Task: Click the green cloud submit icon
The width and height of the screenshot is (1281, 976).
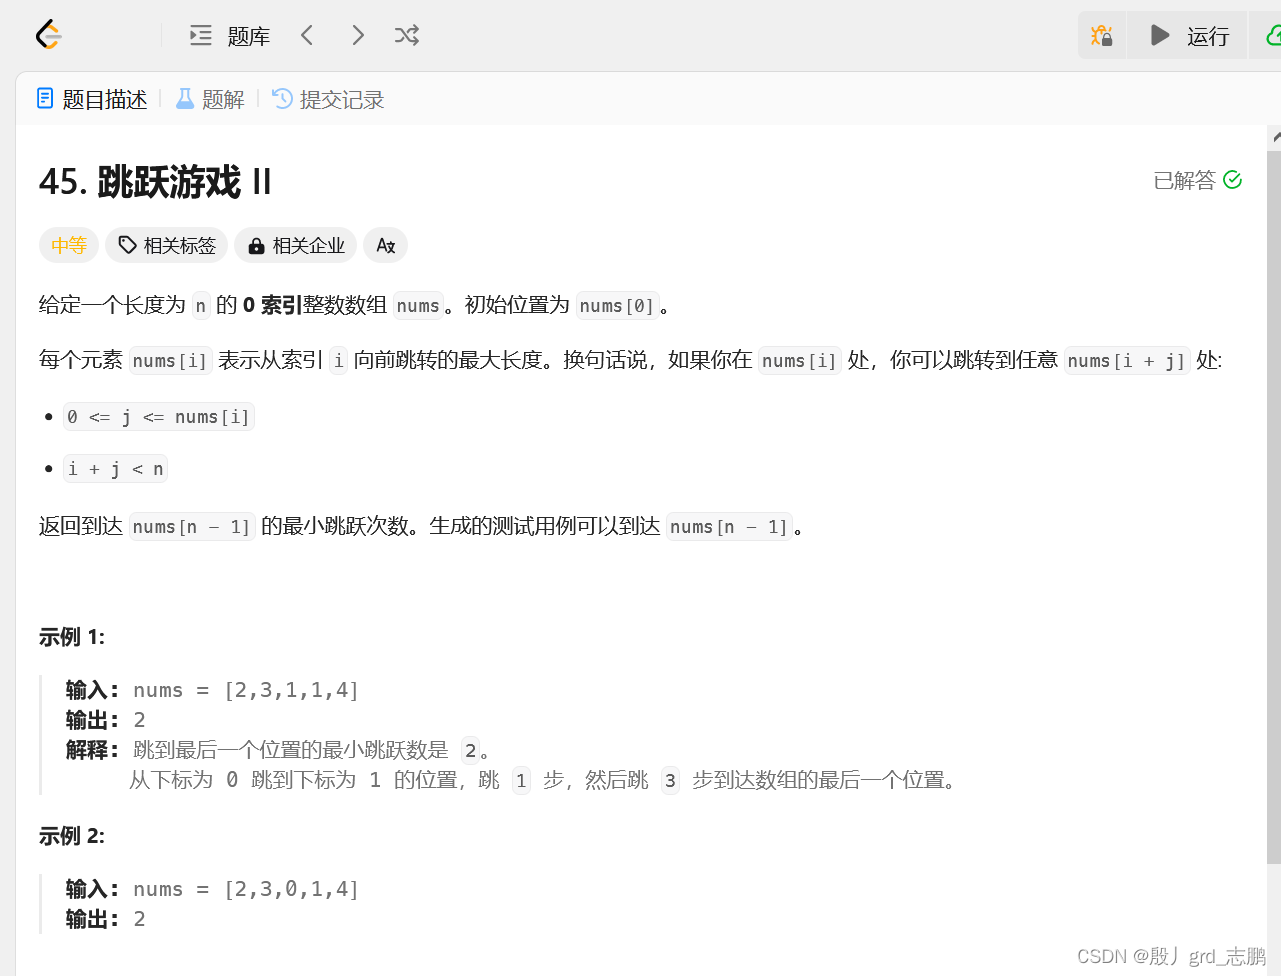Action: click(x=1273, y=36)
